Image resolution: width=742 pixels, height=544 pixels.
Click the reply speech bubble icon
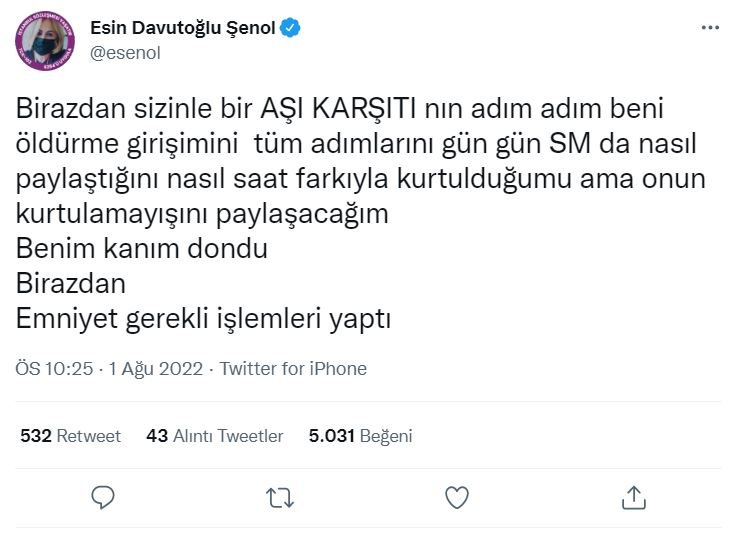(x=103, y=497)
